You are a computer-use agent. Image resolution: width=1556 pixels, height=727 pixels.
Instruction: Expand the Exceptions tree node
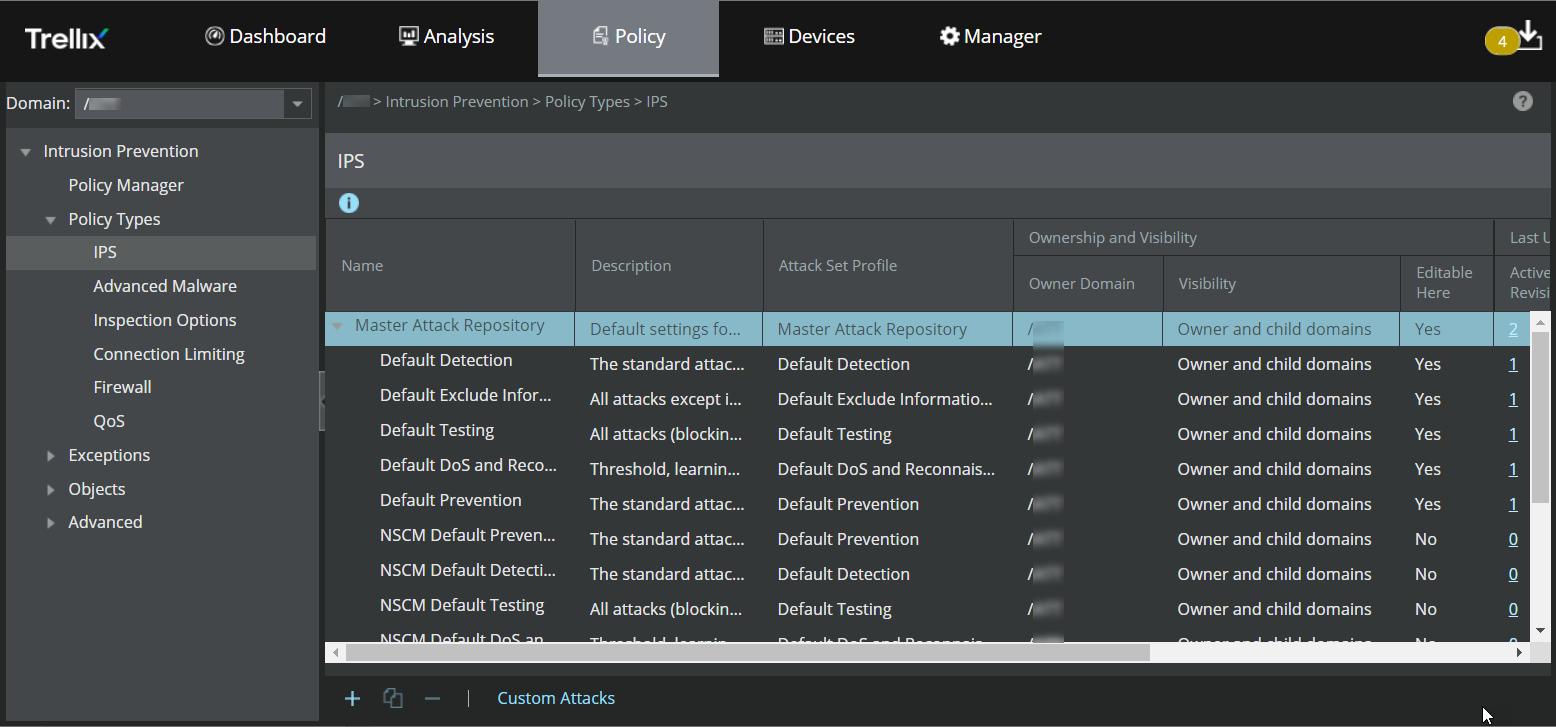click(51, 456)
